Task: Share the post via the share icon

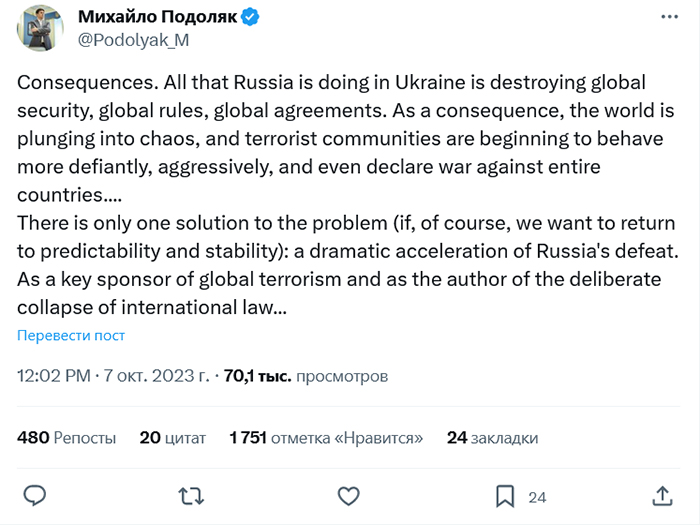Action: [662, 496]
